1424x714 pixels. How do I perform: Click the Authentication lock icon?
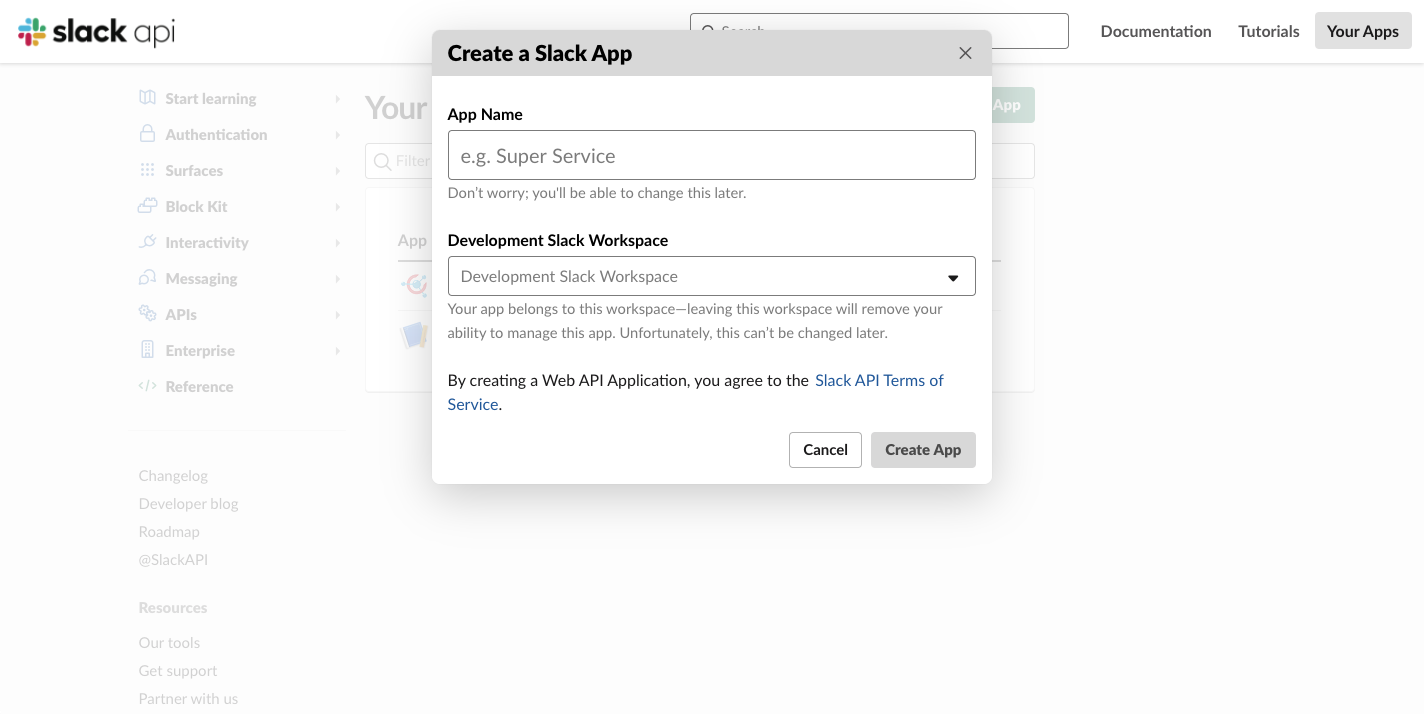tap(148, 133)
